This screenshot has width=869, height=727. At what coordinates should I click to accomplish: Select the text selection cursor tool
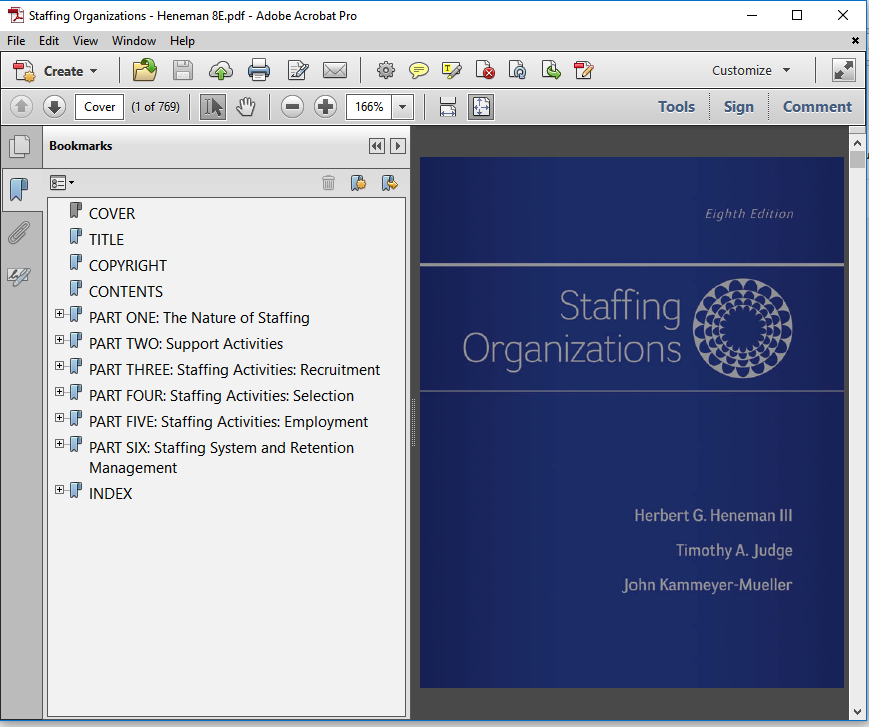pyautogui.click(x=213, y=106)
